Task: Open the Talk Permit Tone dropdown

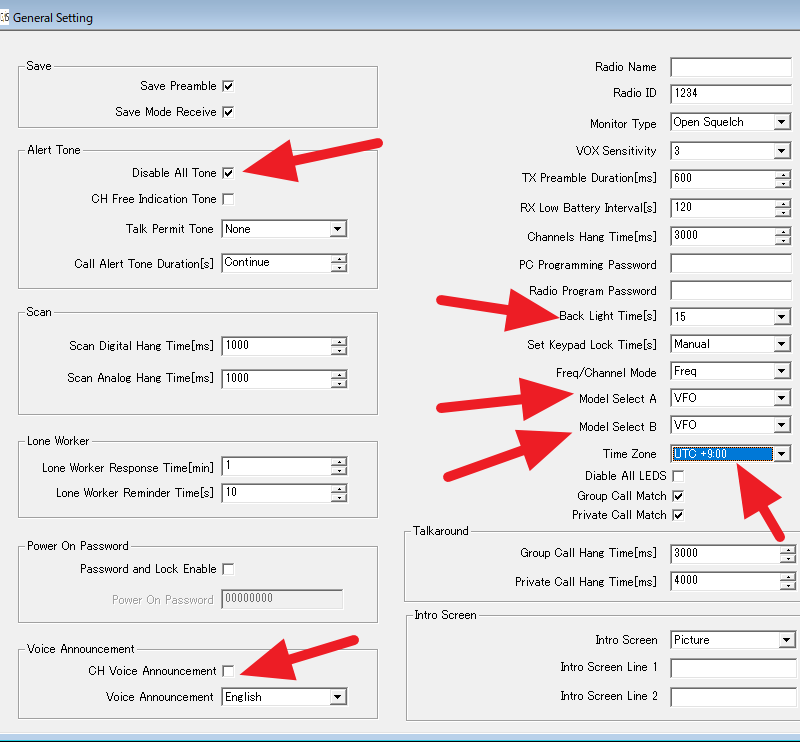Action: click(x=337, y=229)
